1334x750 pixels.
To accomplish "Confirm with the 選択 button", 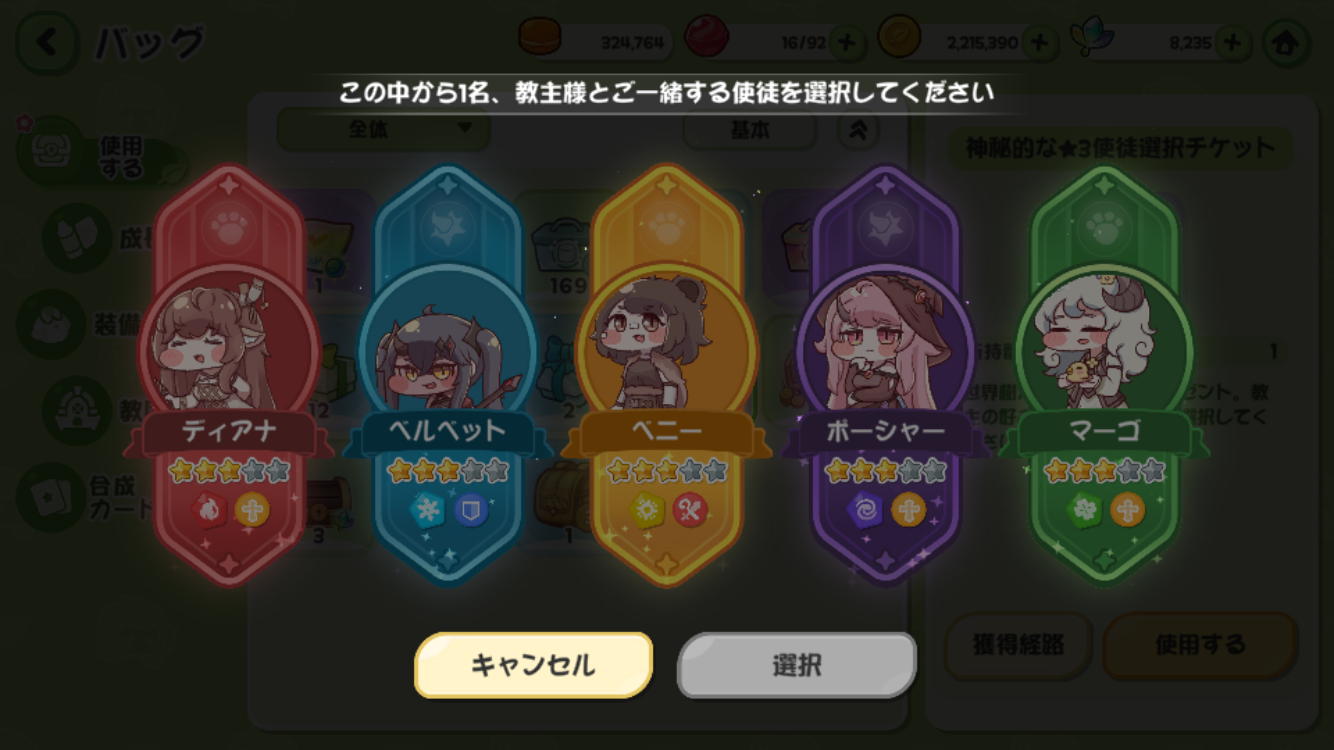I will point(797,665).
